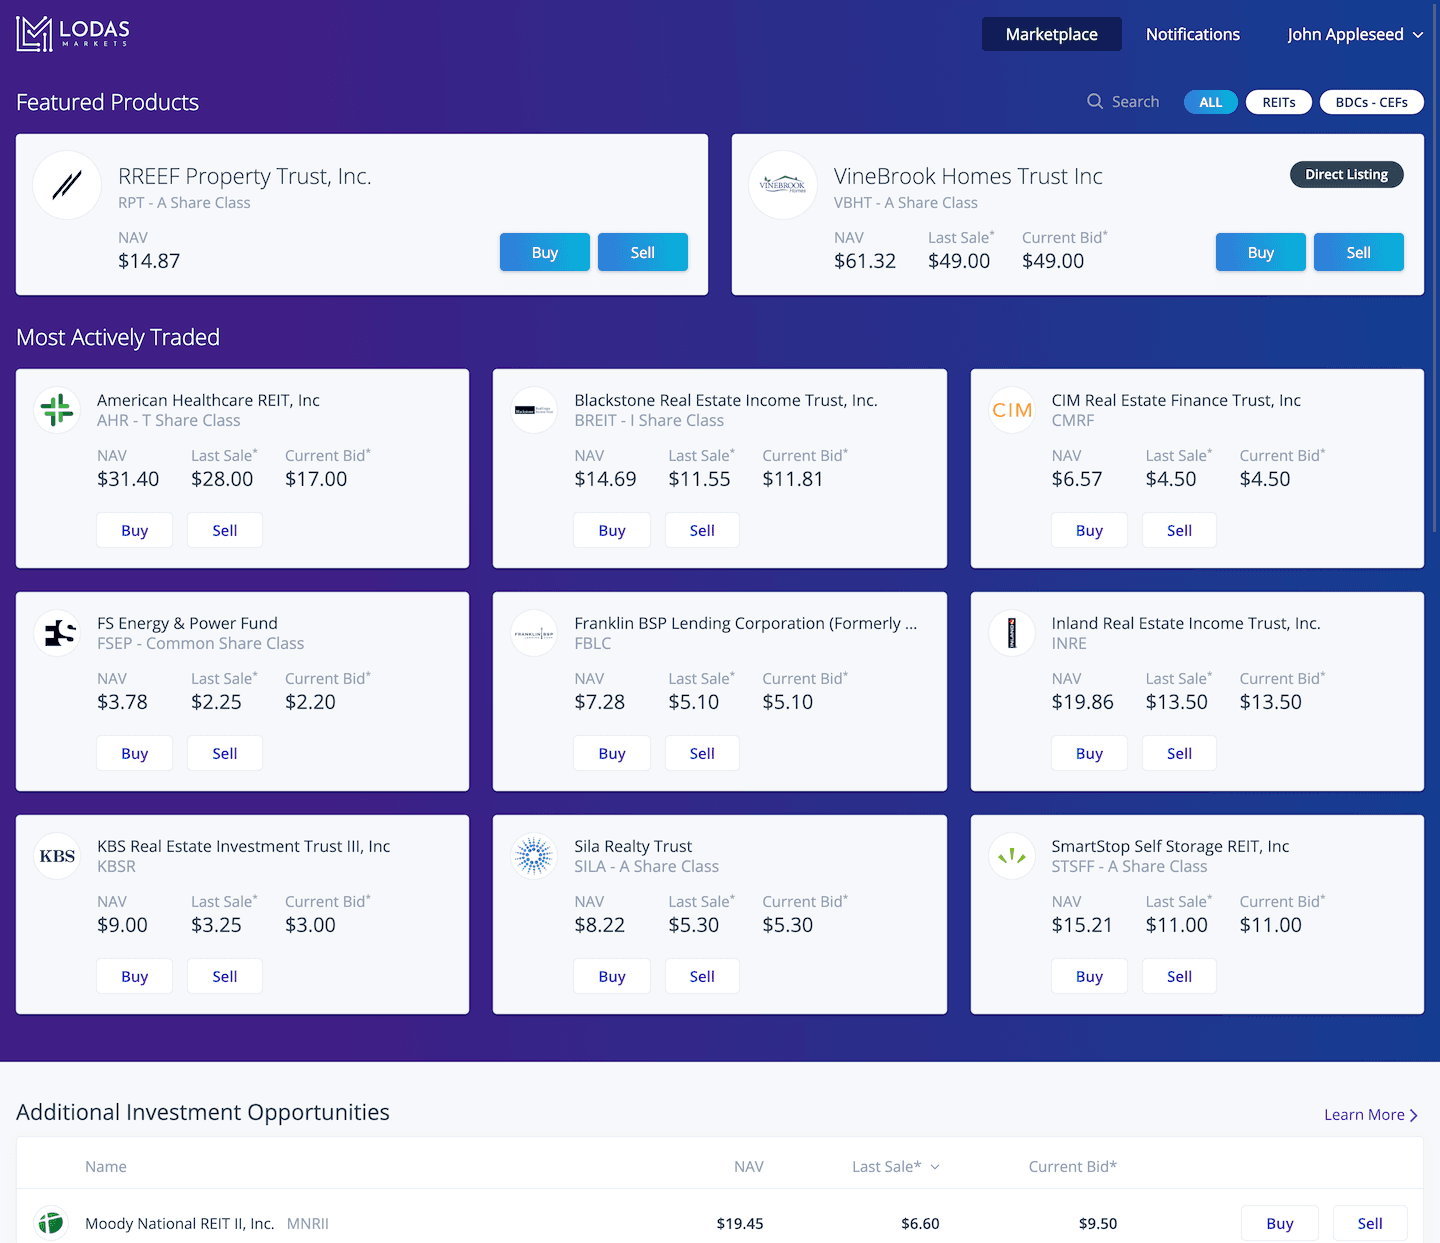Sell American Healthcare REIT shares
This screenshot has width=1440, height=1243.
tap(225, 530)
